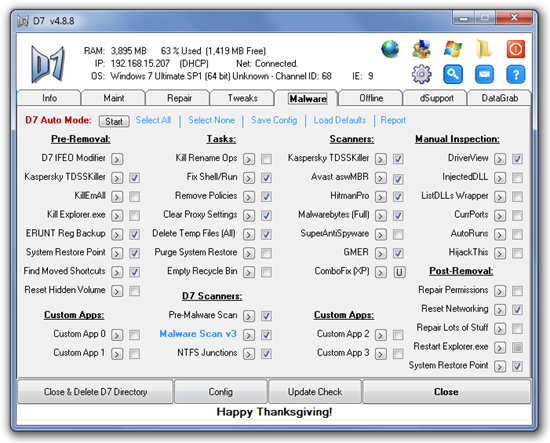The width and height of the screenshot is (550, 443).
Task: Run AutoRuns arrow button
Action: click(x=500, y=234)
